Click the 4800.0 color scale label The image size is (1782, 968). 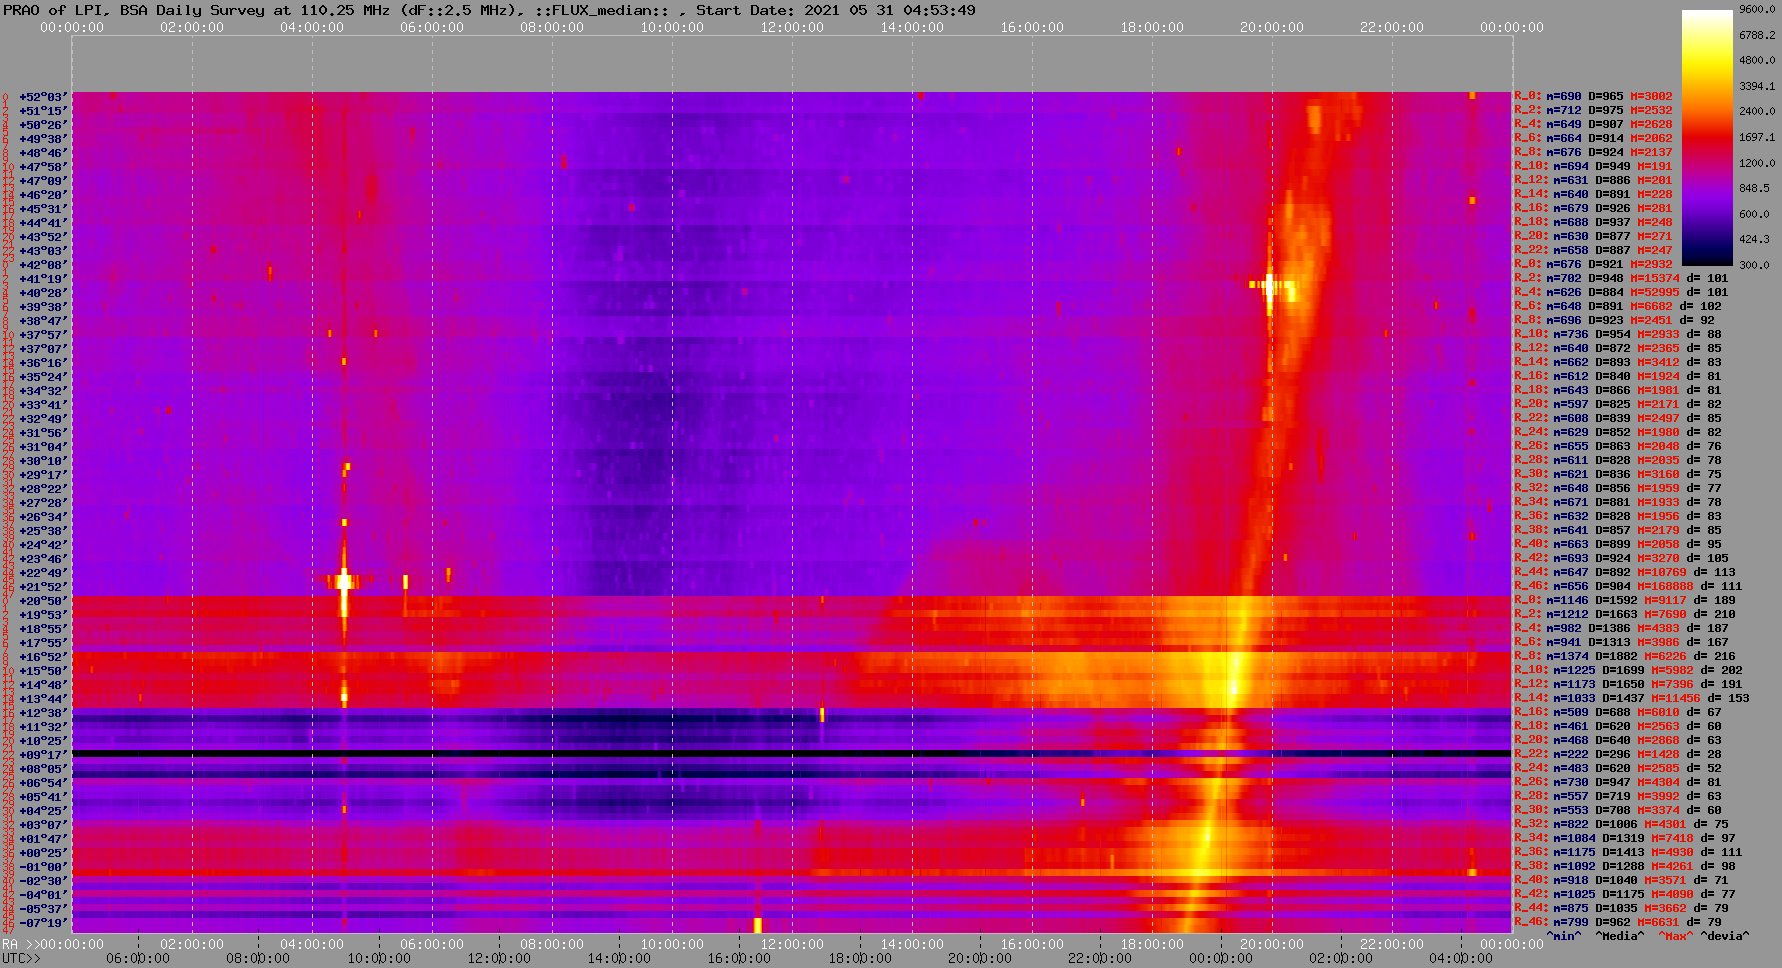(1758, 60)
